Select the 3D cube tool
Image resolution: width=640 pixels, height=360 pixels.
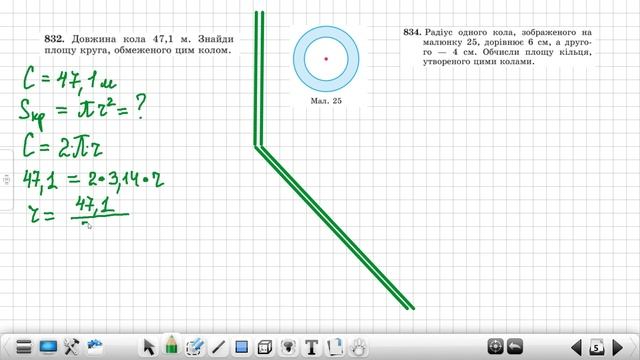pyautogui.click(x=265, y=348)
